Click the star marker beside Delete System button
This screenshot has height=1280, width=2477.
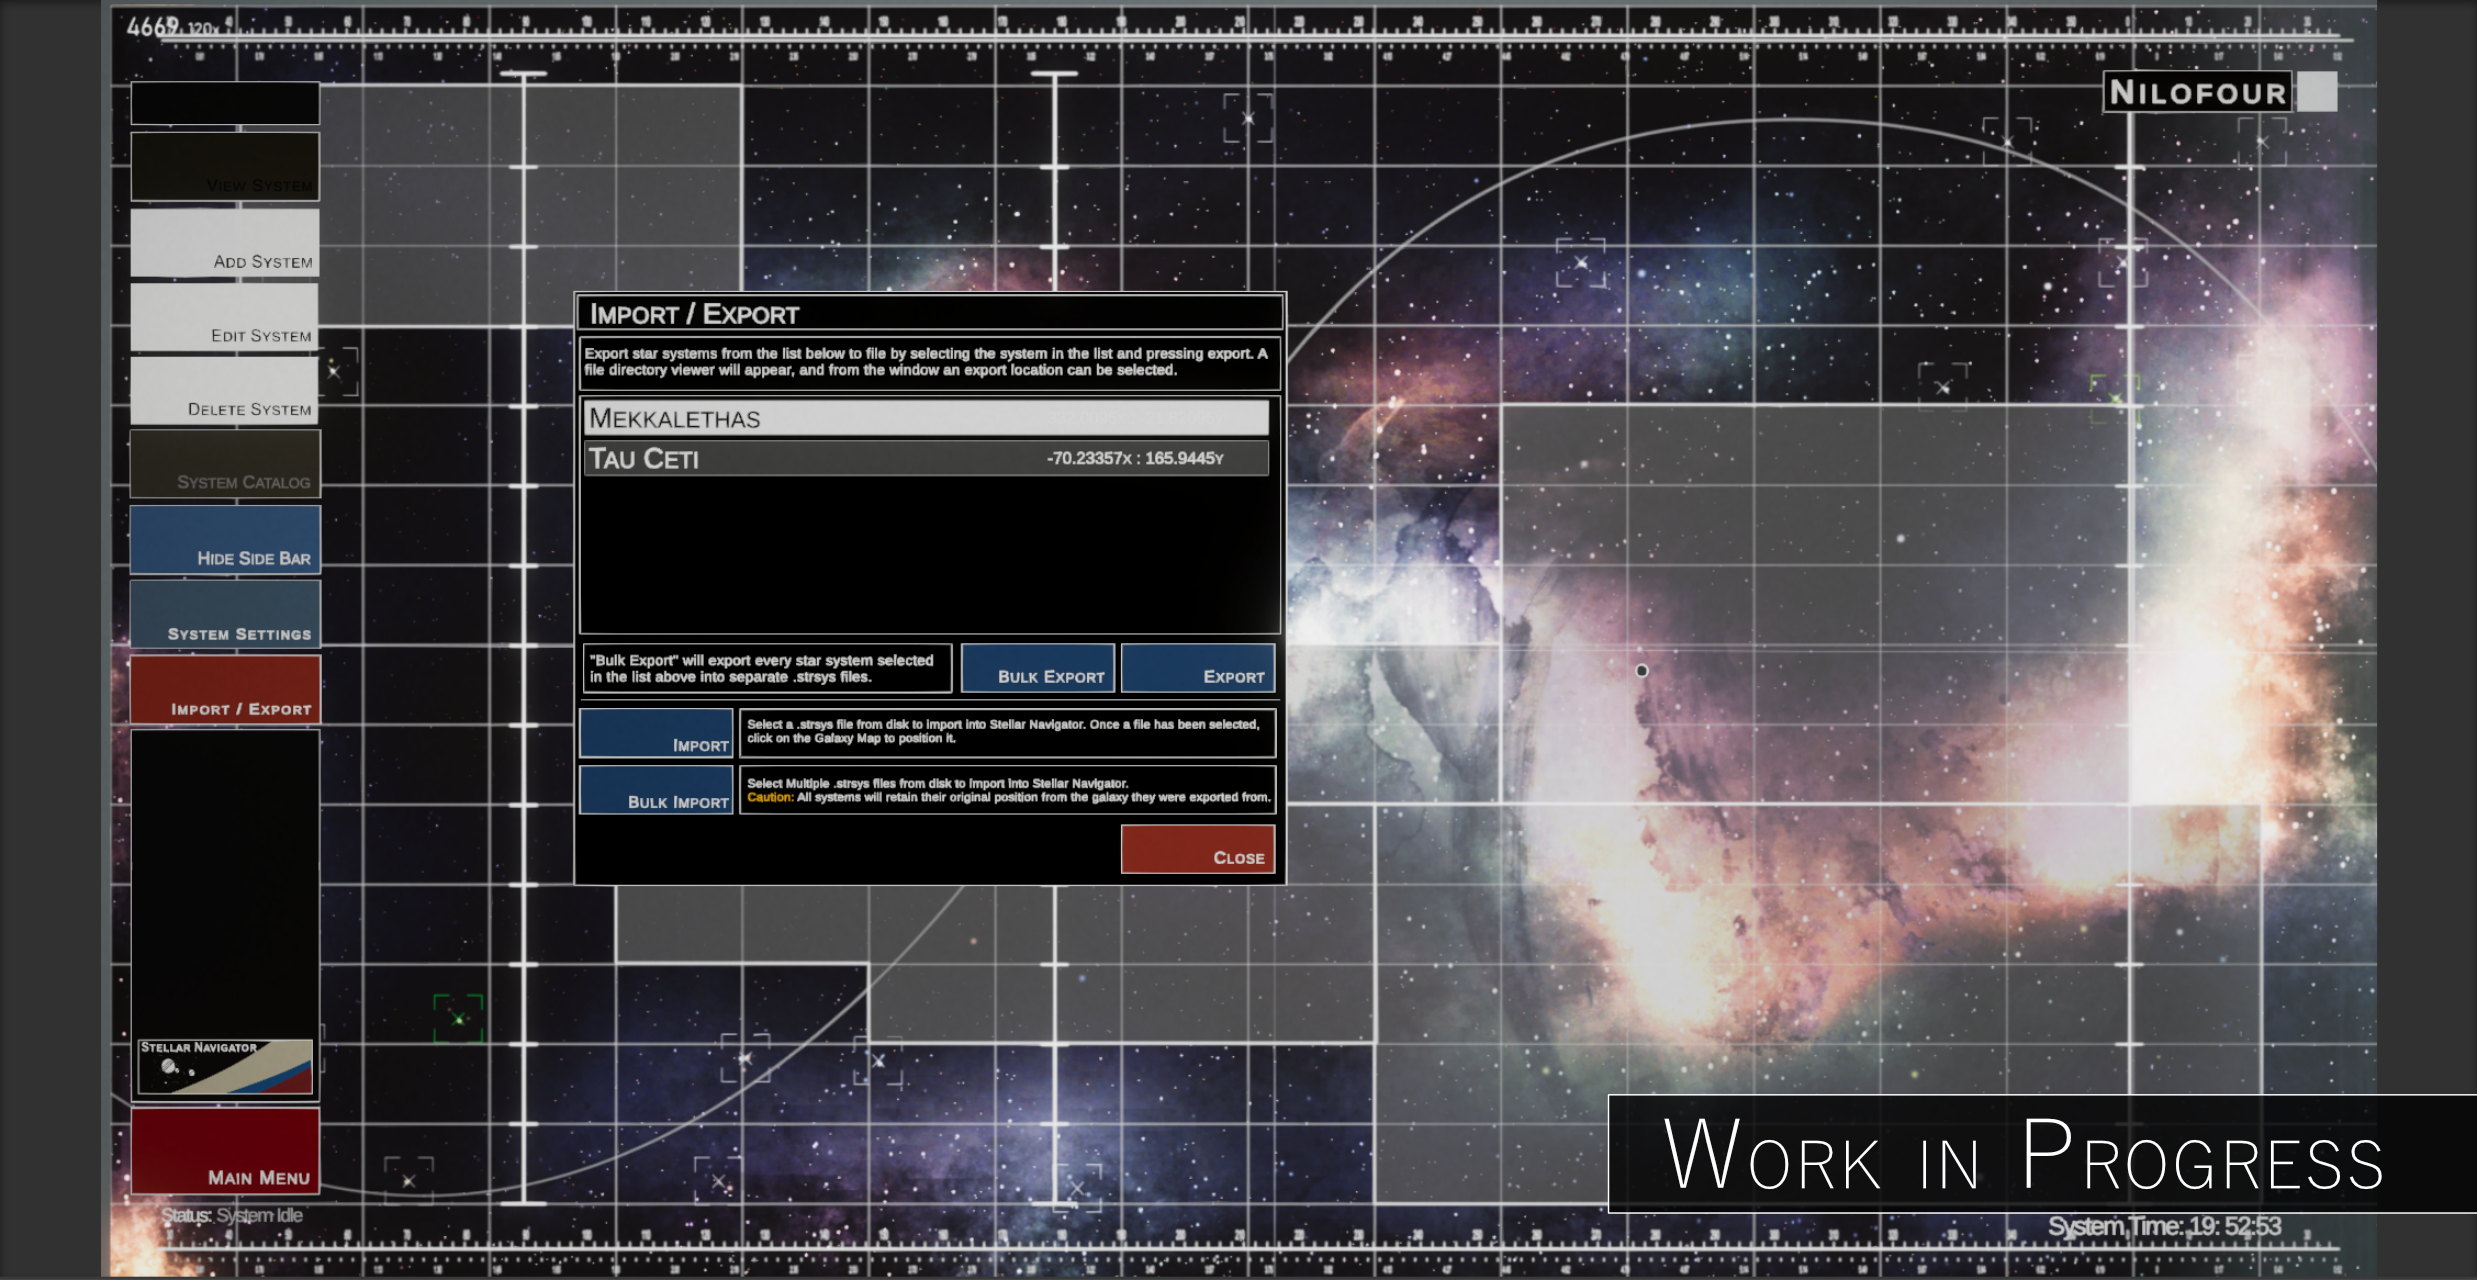(335, 372)
